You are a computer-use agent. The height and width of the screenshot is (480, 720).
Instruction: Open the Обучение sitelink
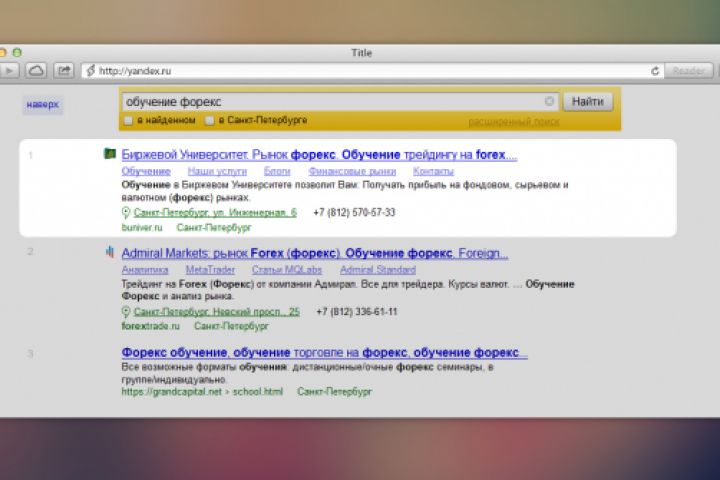tap(146, 171)
